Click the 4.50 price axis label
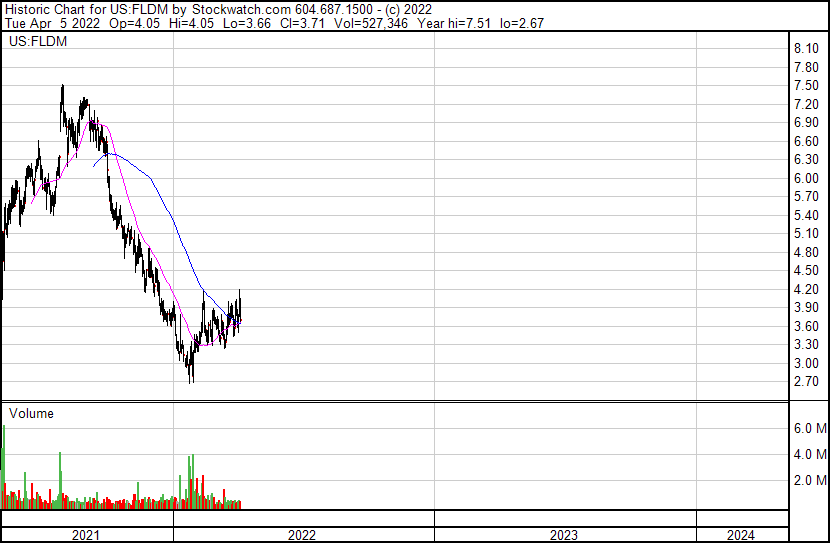Image resolution: width=830 pixels, height=543 pixels. point(806,271)
